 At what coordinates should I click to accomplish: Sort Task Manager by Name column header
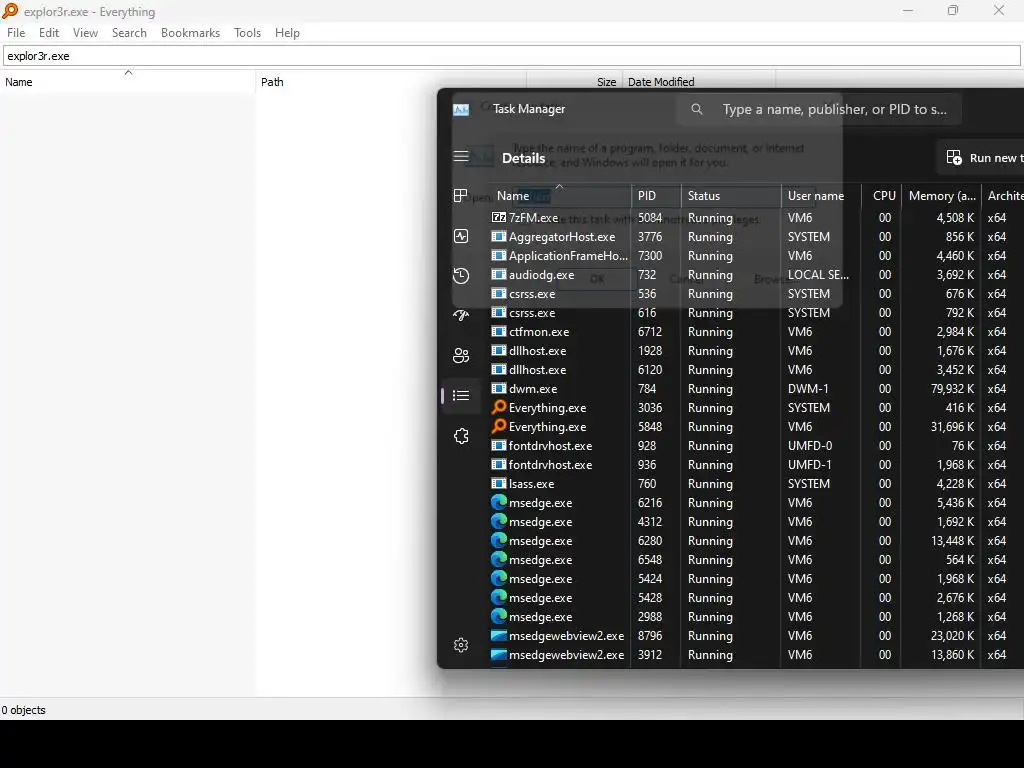tap(560, 196)
